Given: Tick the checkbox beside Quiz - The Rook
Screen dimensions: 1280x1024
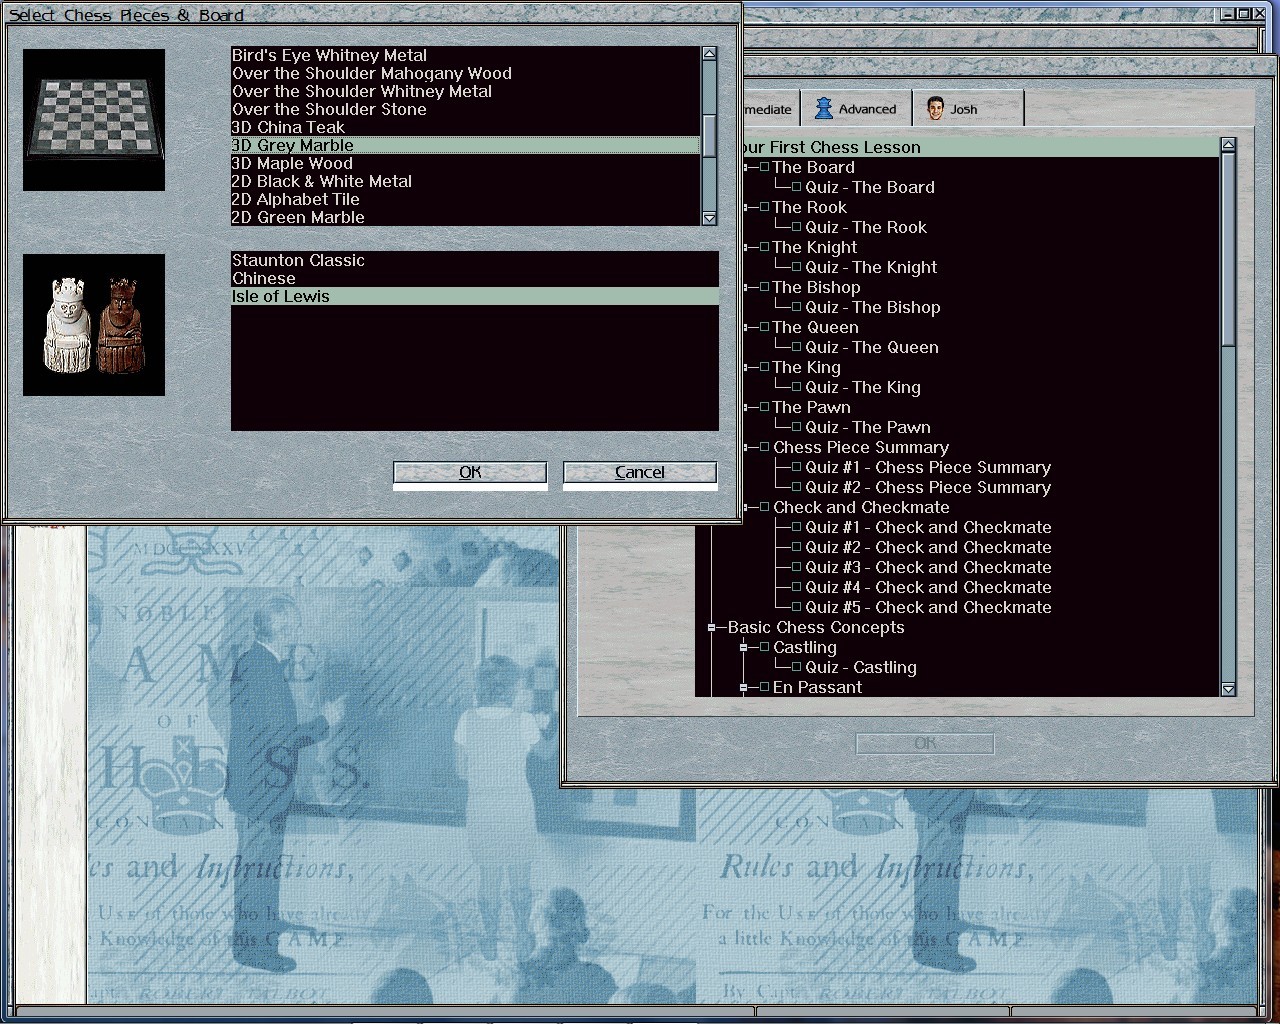Looking at the screenshot, I should pyautogui.click(x=797, y=227).
